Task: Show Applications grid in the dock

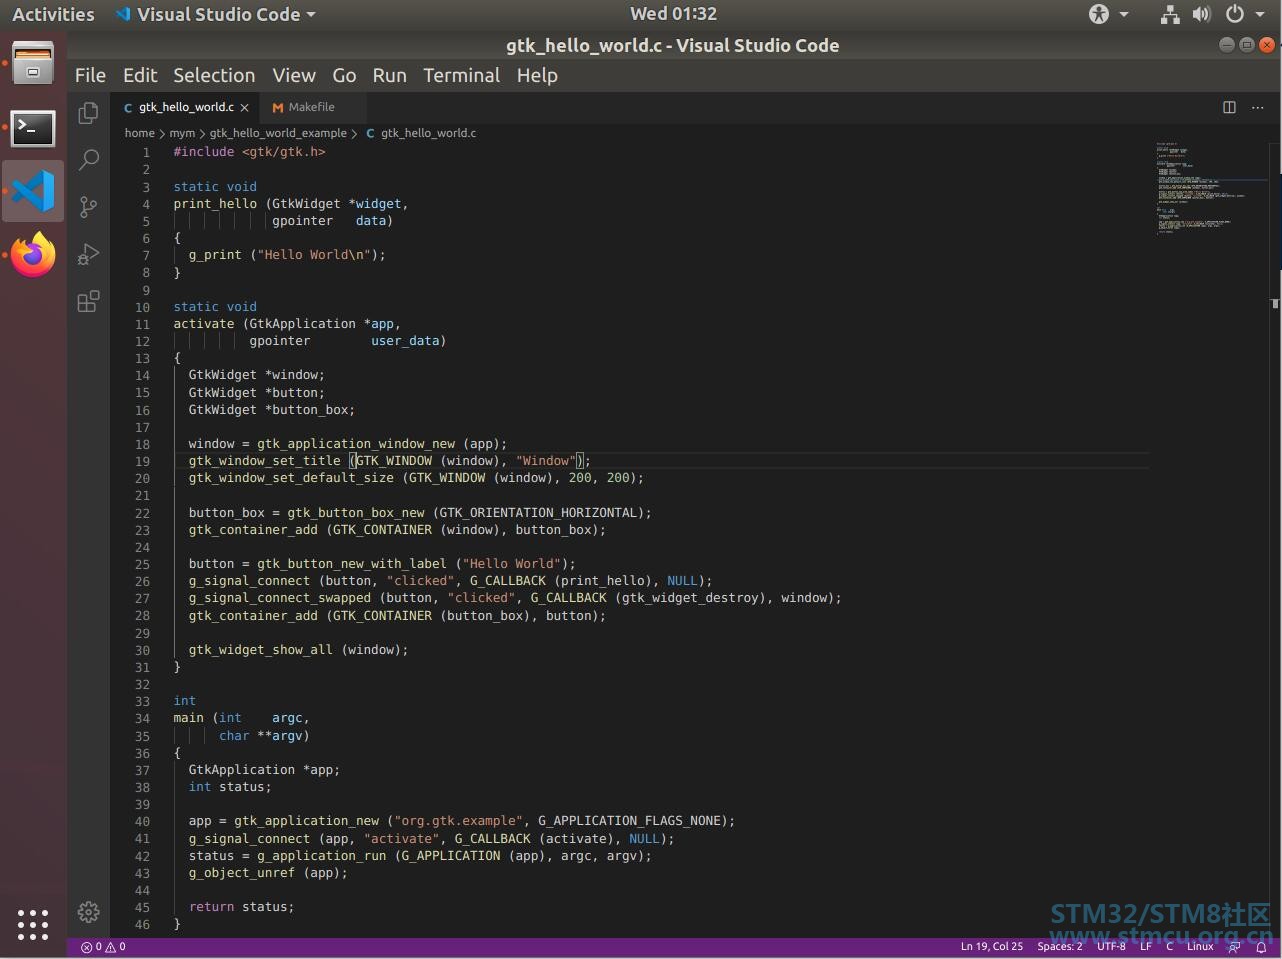Action: (x=33, y=924)
